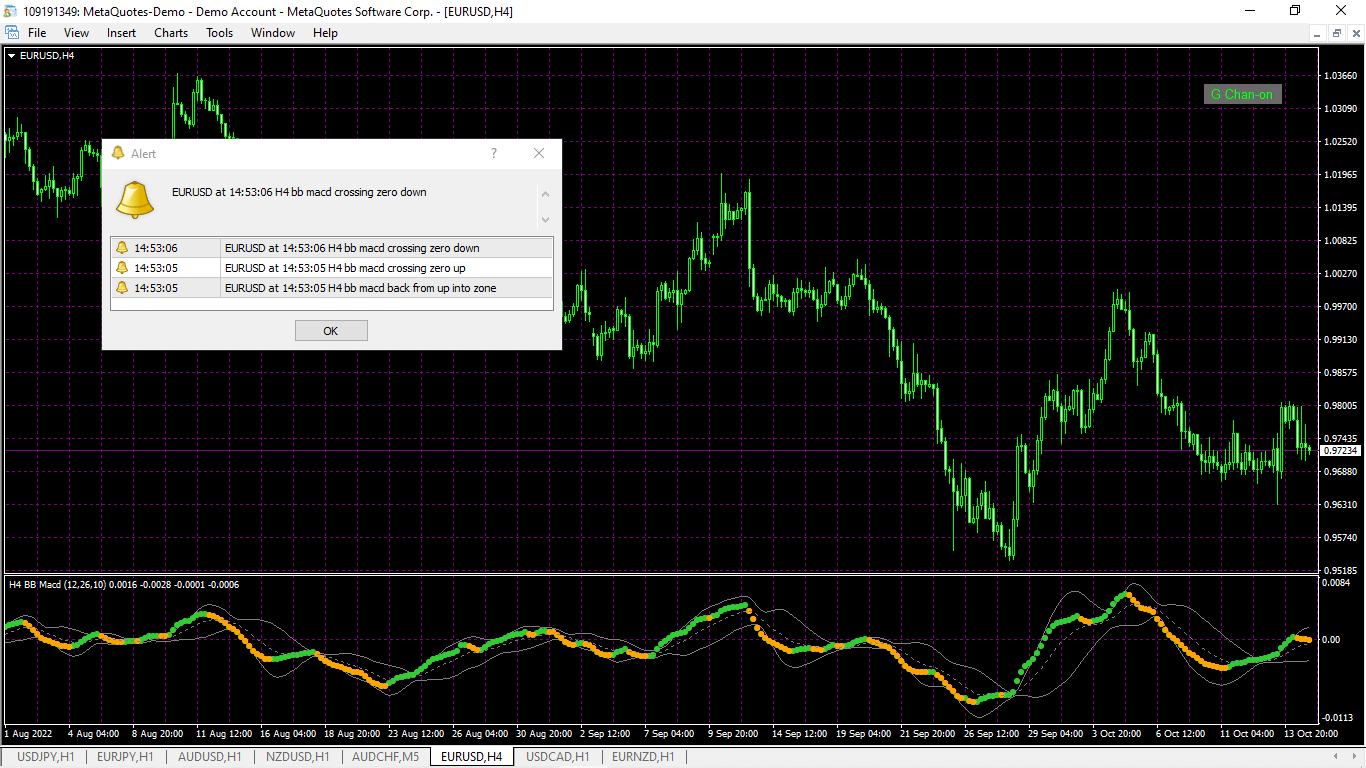Switch to the USDCAD,H1 chart tab
This screenshot has height=768, width=1366.
557,757
